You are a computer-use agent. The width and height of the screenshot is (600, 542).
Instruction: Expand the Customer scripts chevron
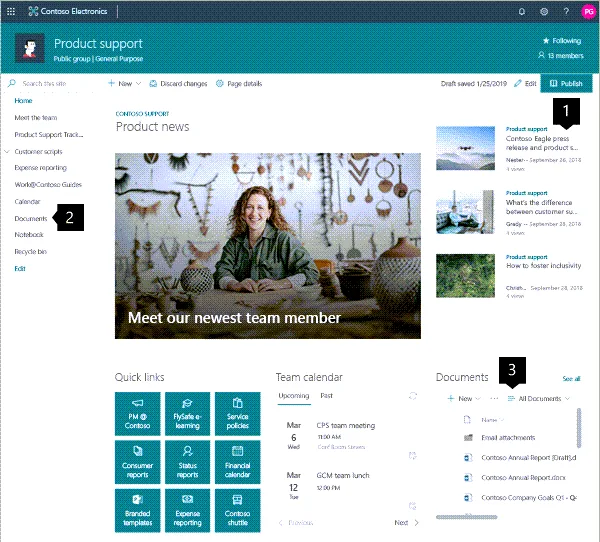(7, 152)
